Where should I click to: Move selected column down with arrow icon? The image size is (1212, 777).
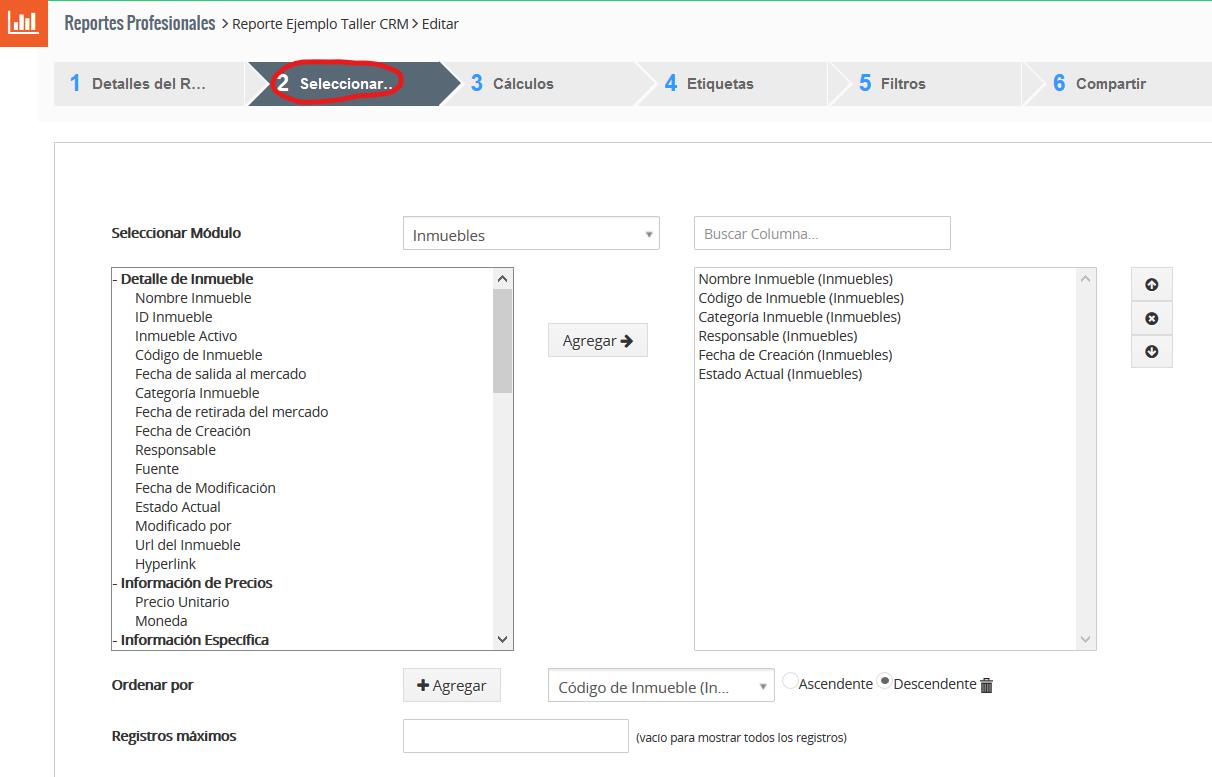coord(1151,352)
